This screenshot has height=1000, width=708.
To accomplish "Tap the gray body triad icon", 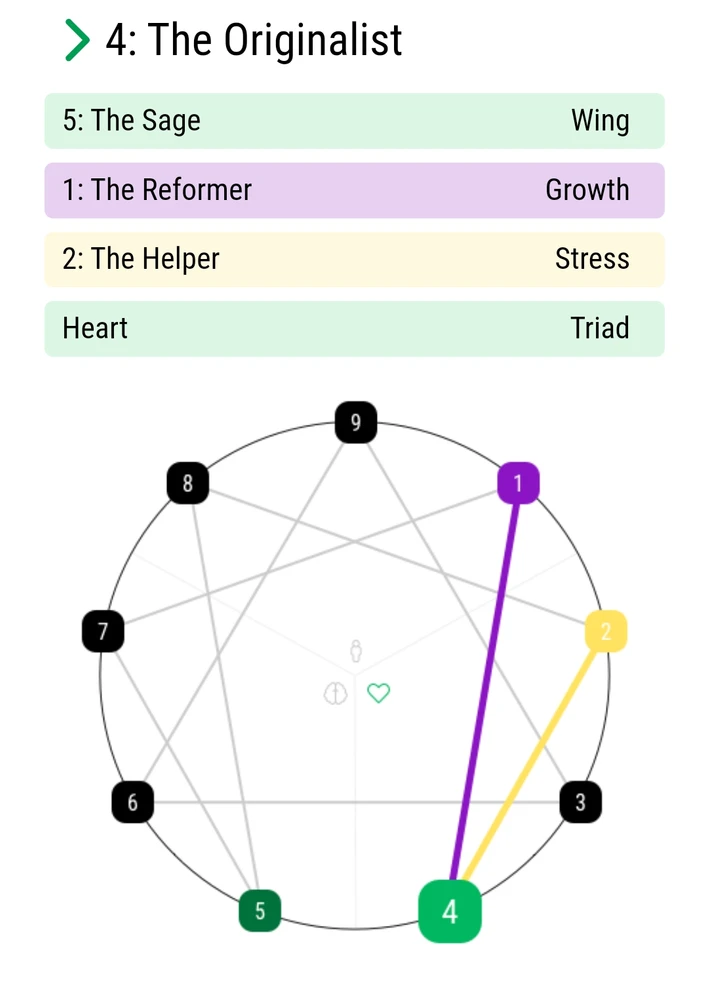I will tap(356, 651).
